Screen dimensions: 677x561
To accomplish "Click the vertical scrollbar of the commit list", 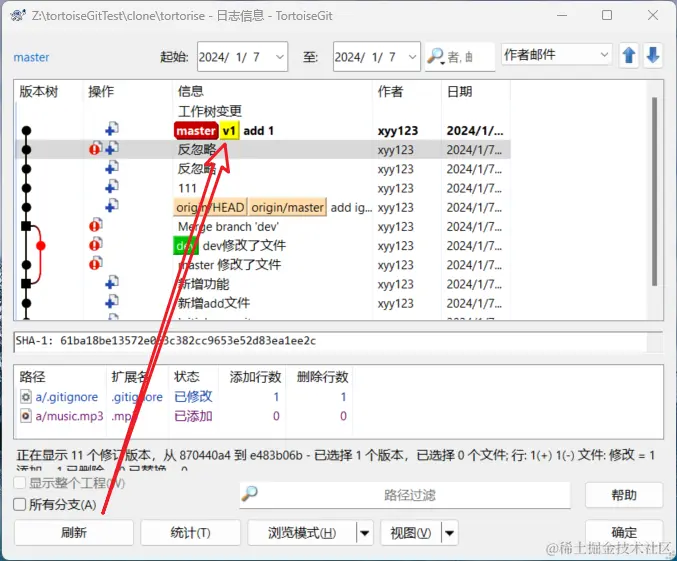I will coord(655,192).
